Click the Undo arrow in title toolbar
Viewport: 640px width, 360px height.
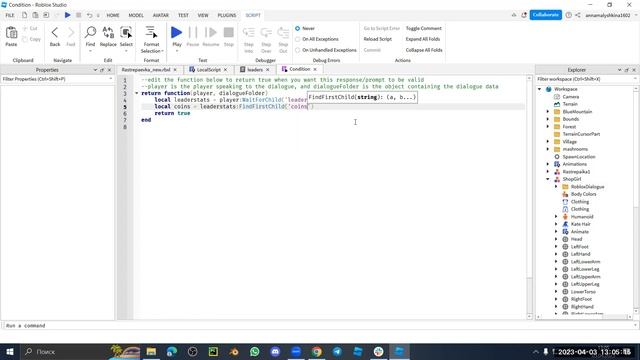click(x=89, y=15)
